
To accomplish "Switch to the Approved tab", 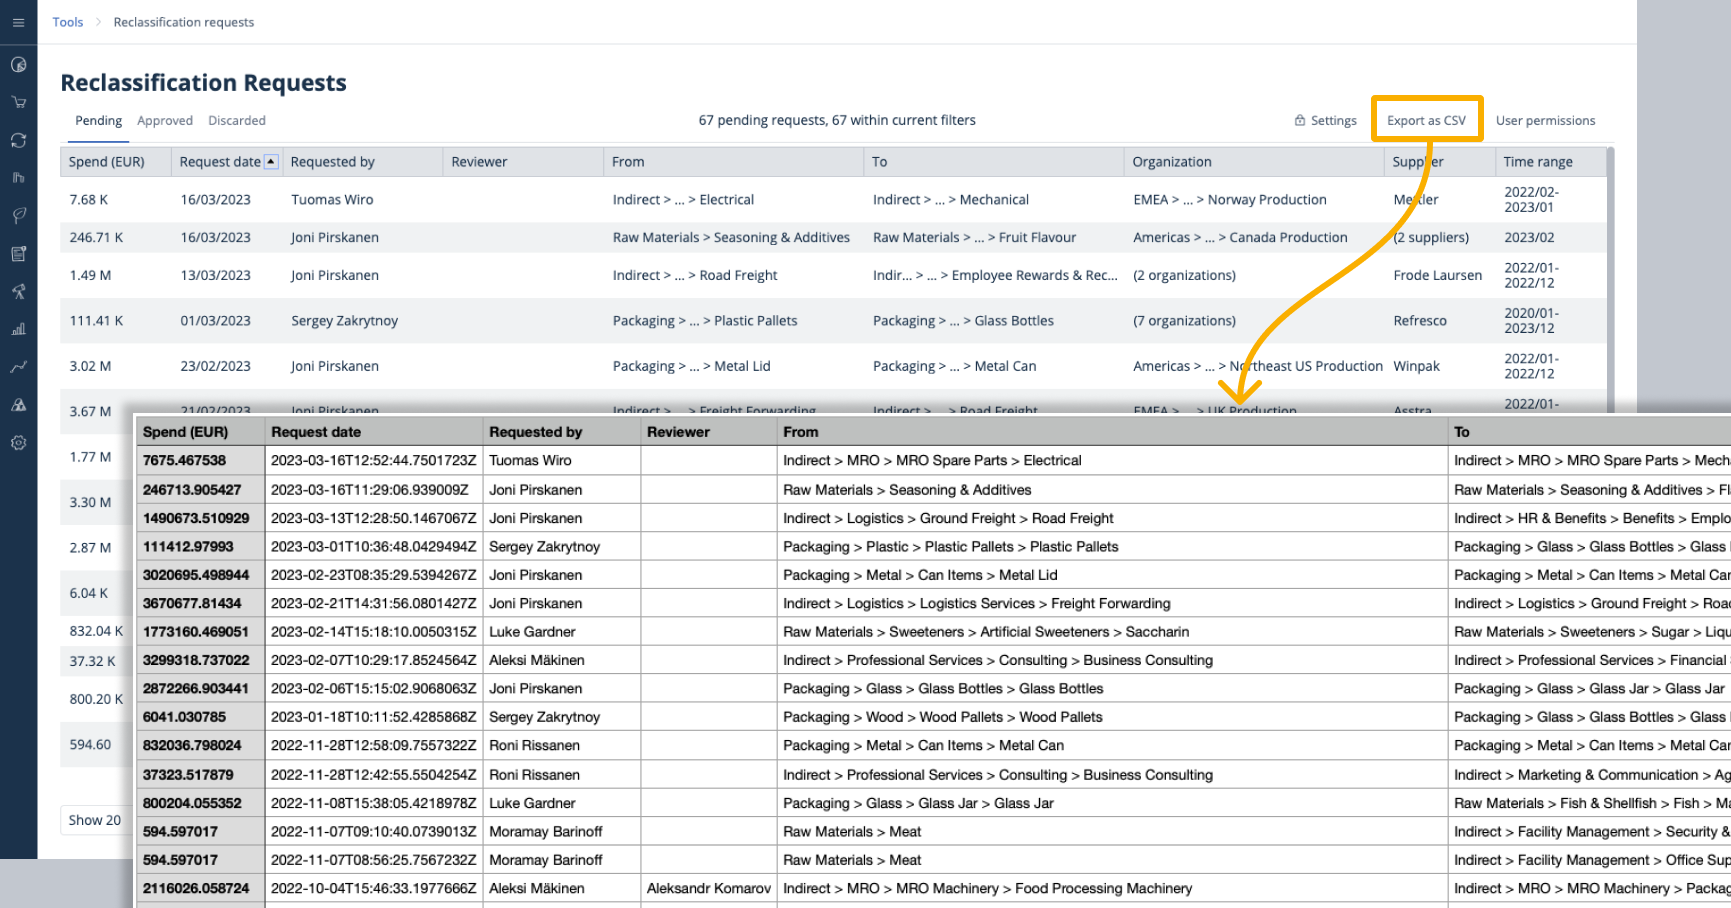I will (165, 121).
